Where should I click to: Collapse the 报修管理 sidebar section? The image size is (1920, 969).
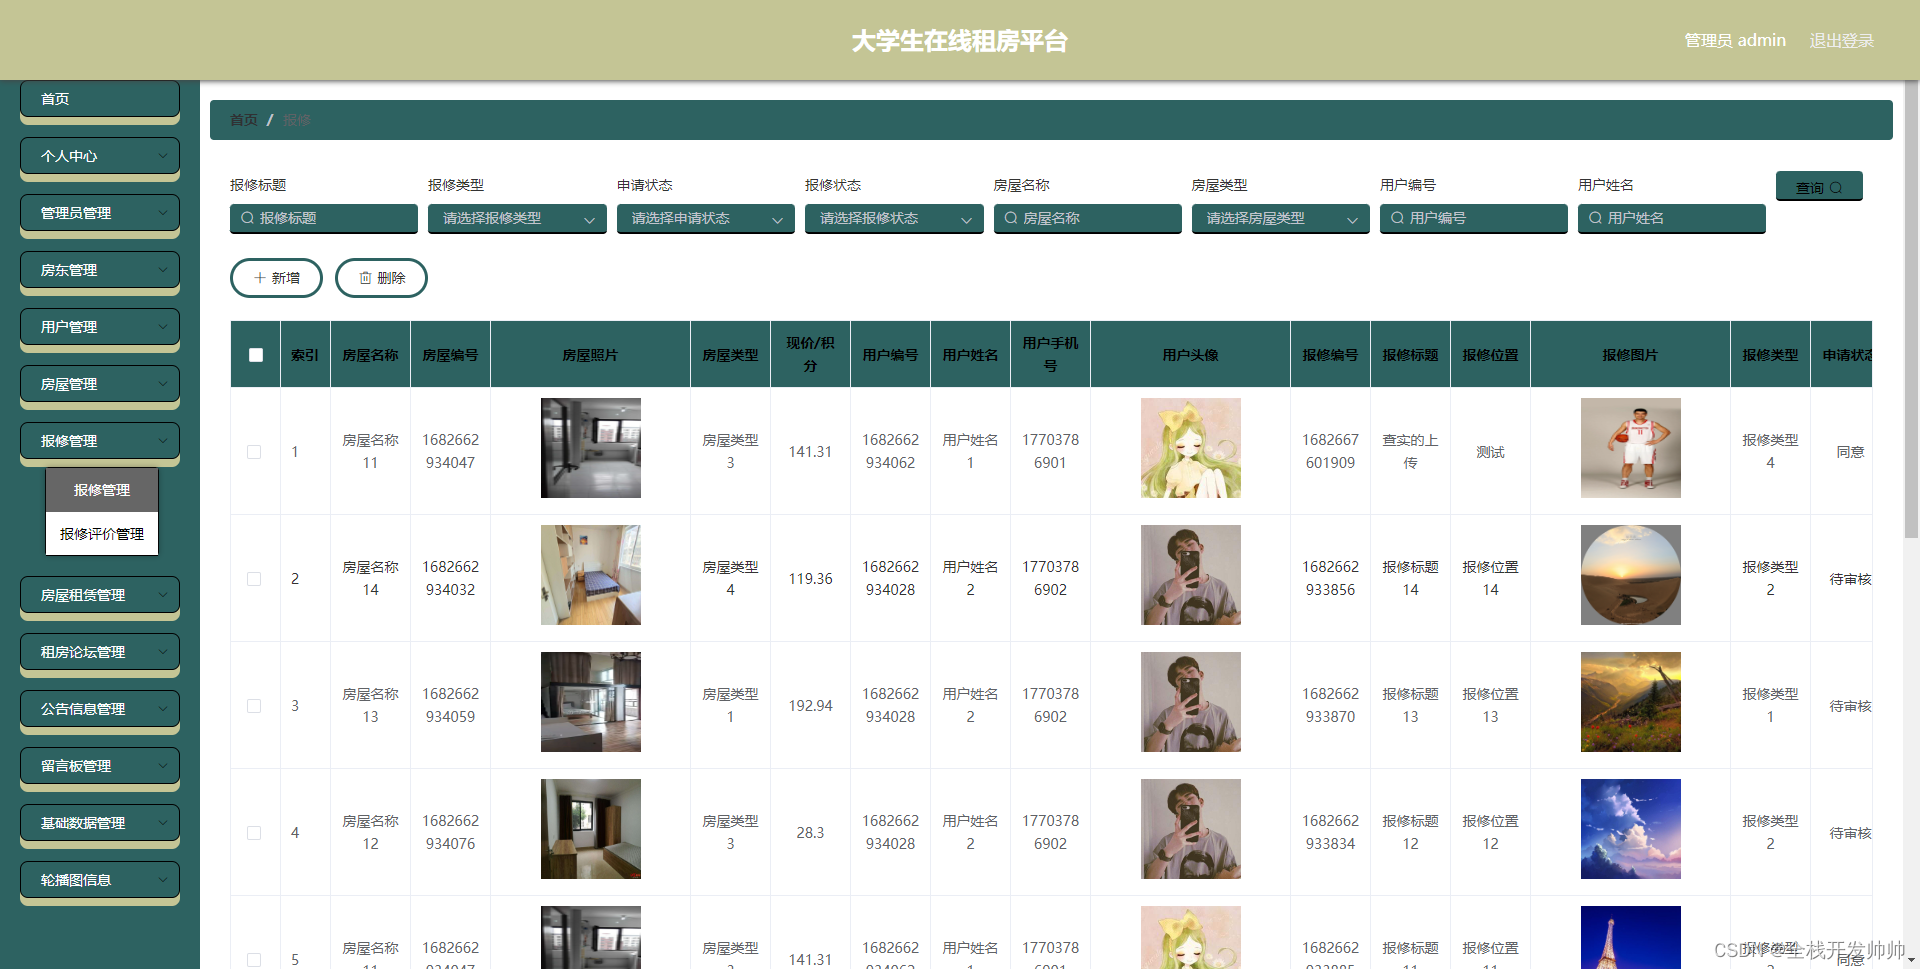(x=99, y=440)
